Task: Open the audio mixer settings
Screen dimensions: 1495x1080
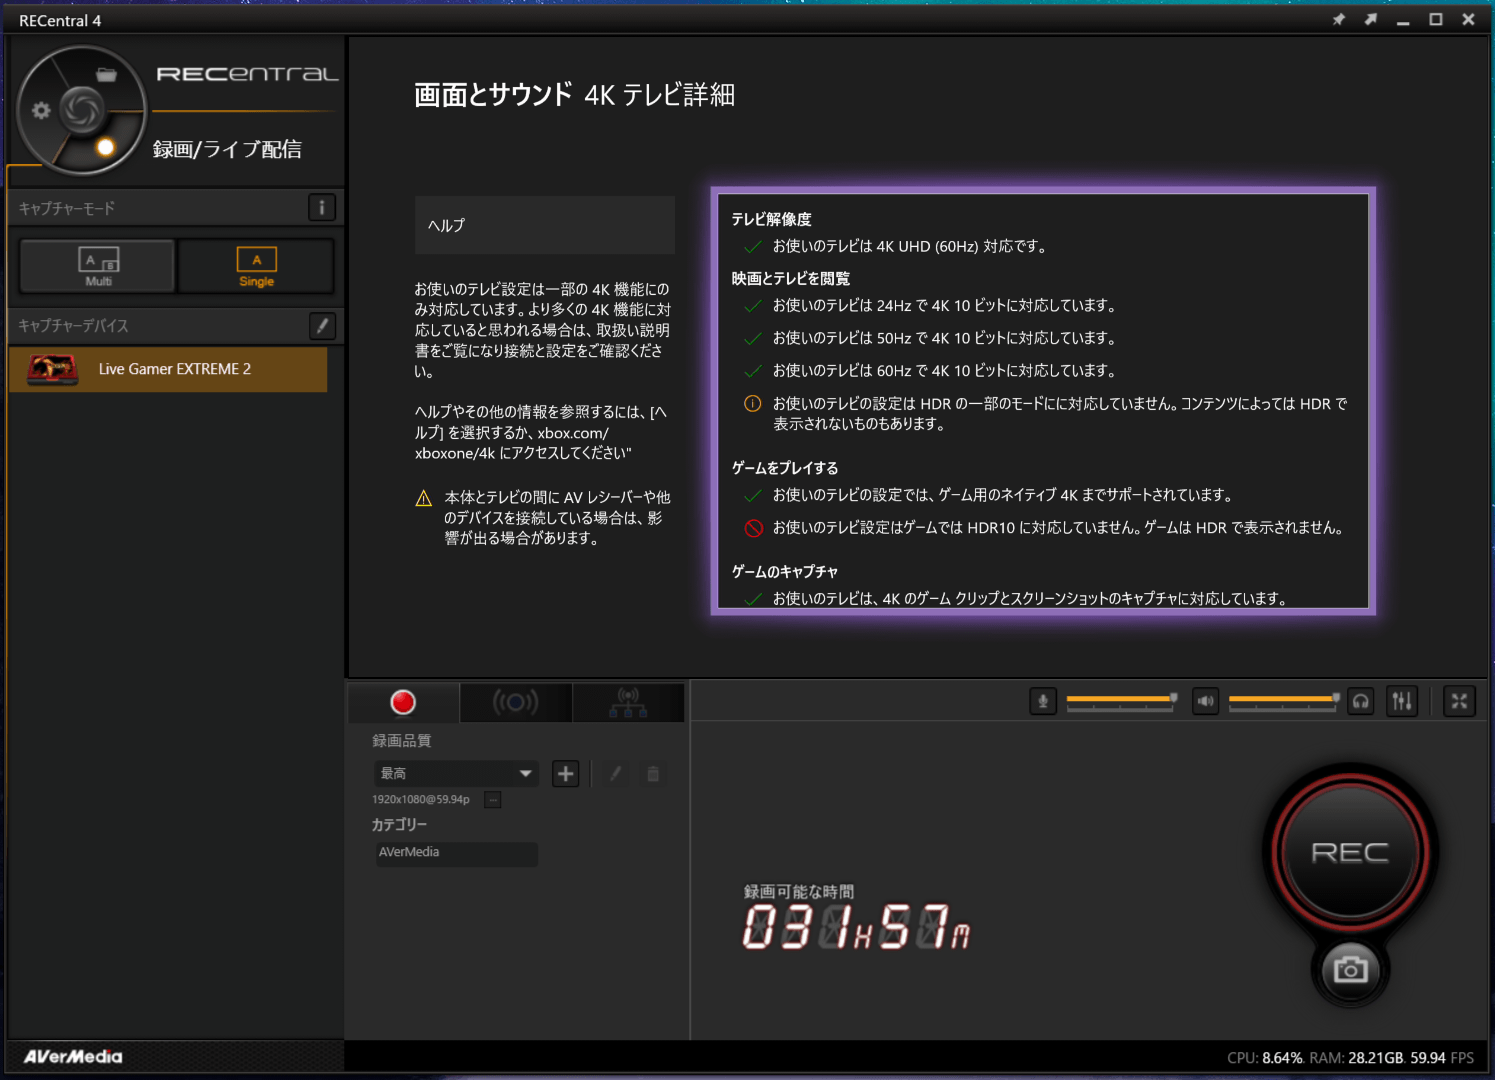Action: (1402, 701)
